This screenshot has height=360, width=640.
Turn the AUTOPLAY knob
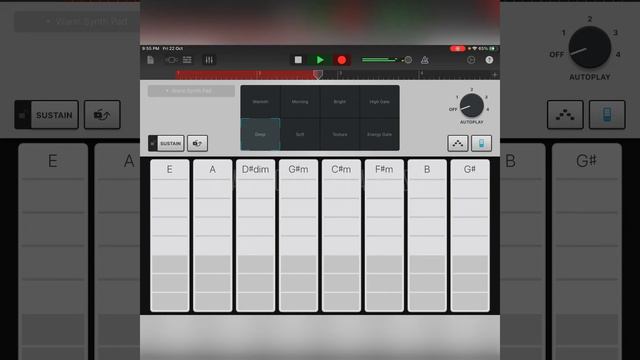(471, 105)
